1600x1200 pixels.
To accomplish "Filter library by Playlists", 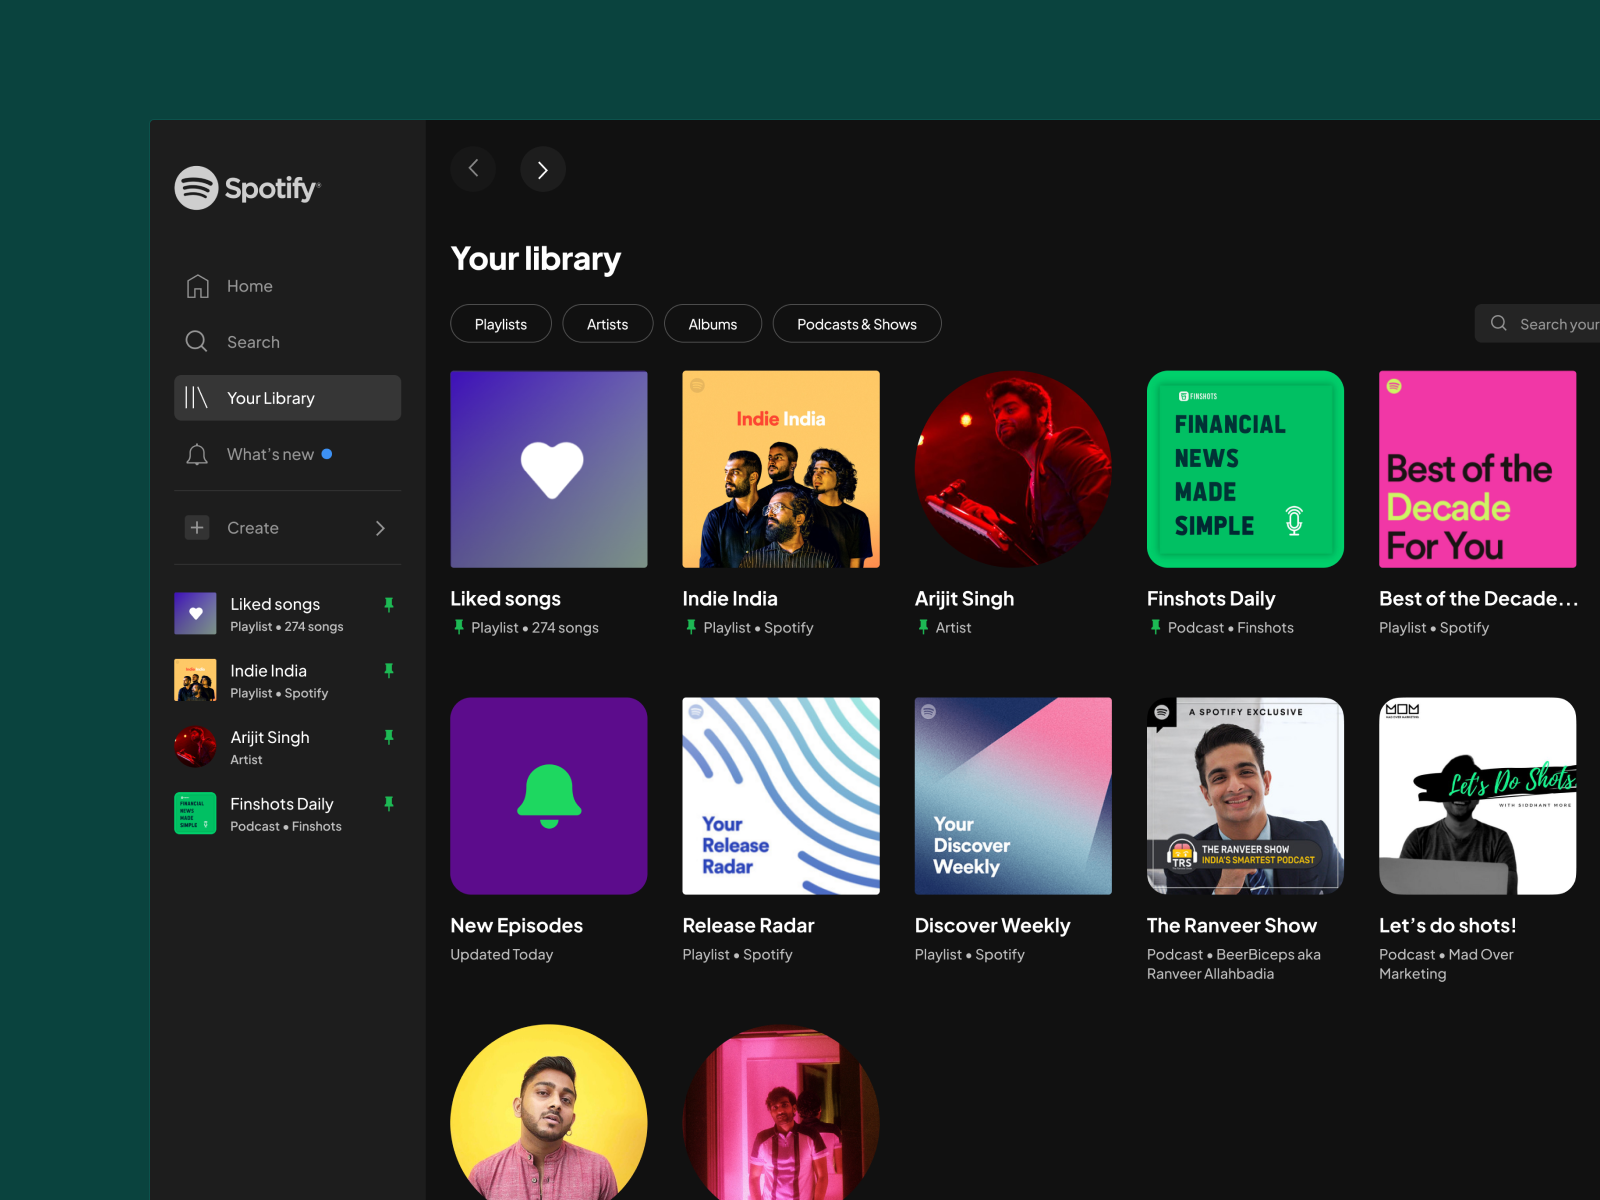I will [500, 323].
